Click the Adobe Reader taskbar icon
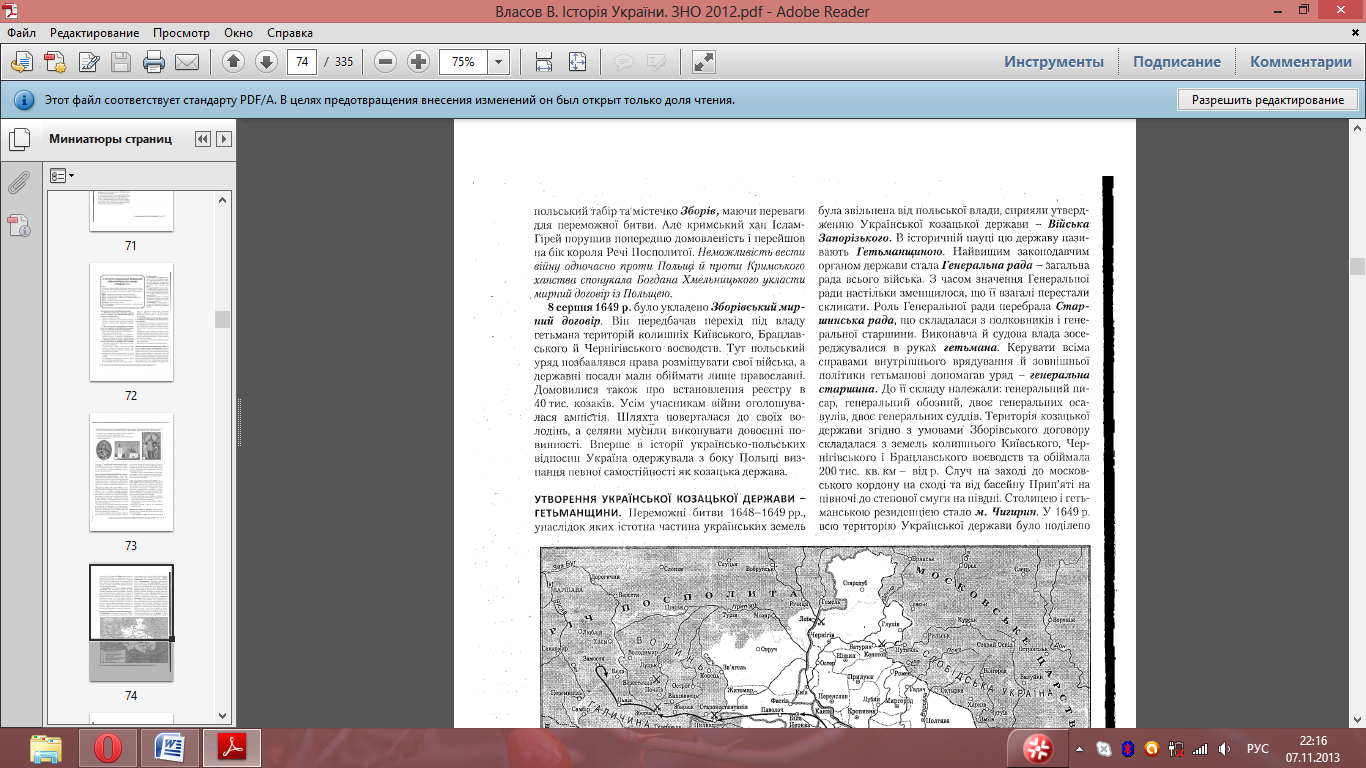 coord(232,748)
